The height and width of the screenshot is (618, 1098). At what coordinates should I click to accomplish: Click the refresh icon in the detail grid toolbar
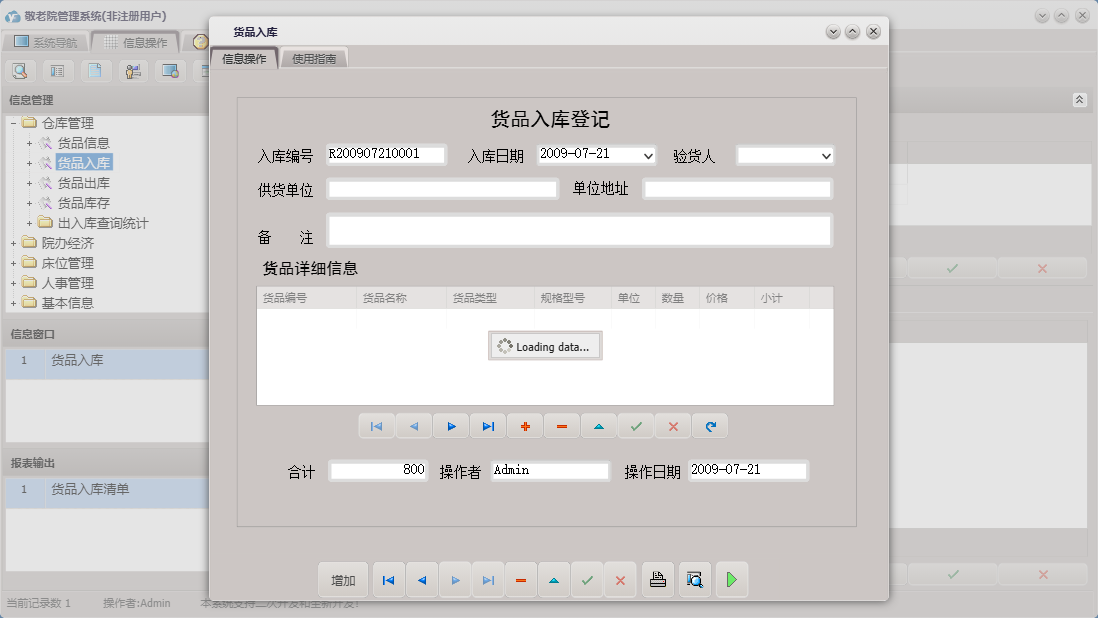710,425
